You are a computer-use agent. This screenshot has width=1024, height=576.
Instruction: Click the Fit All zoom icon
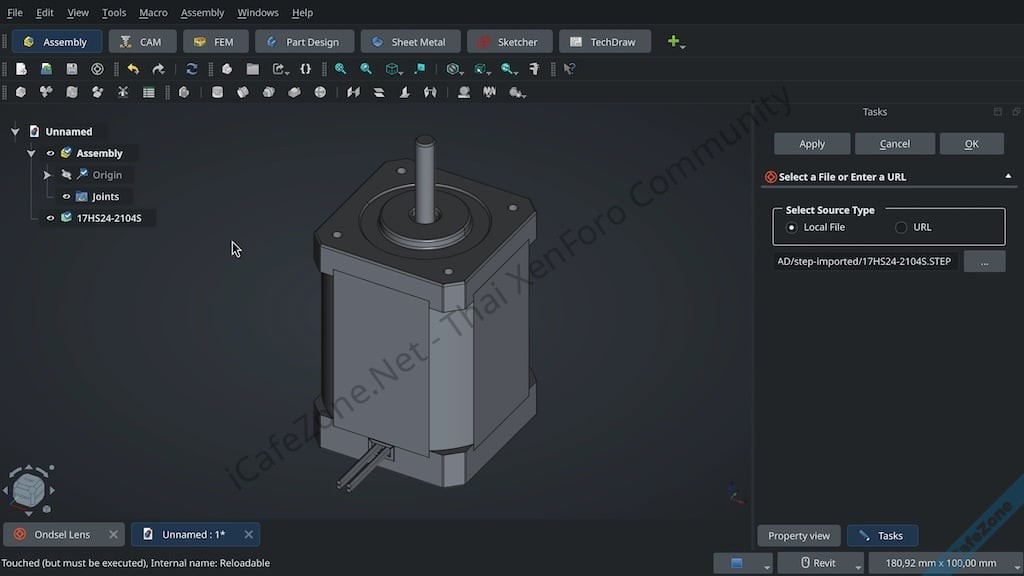(341, 69)
